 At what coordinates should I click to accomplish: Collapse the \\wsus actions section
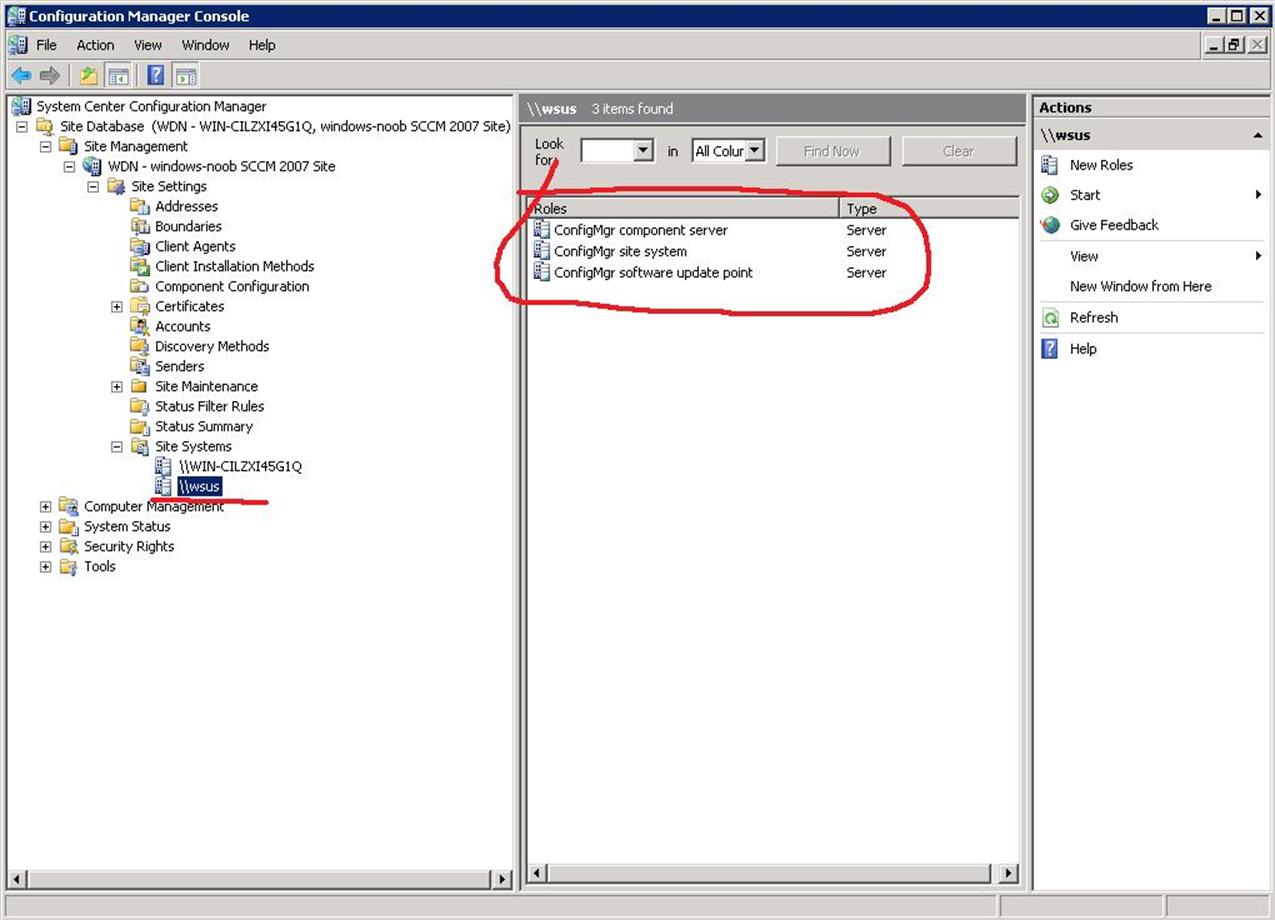(x=1257, y=135)
